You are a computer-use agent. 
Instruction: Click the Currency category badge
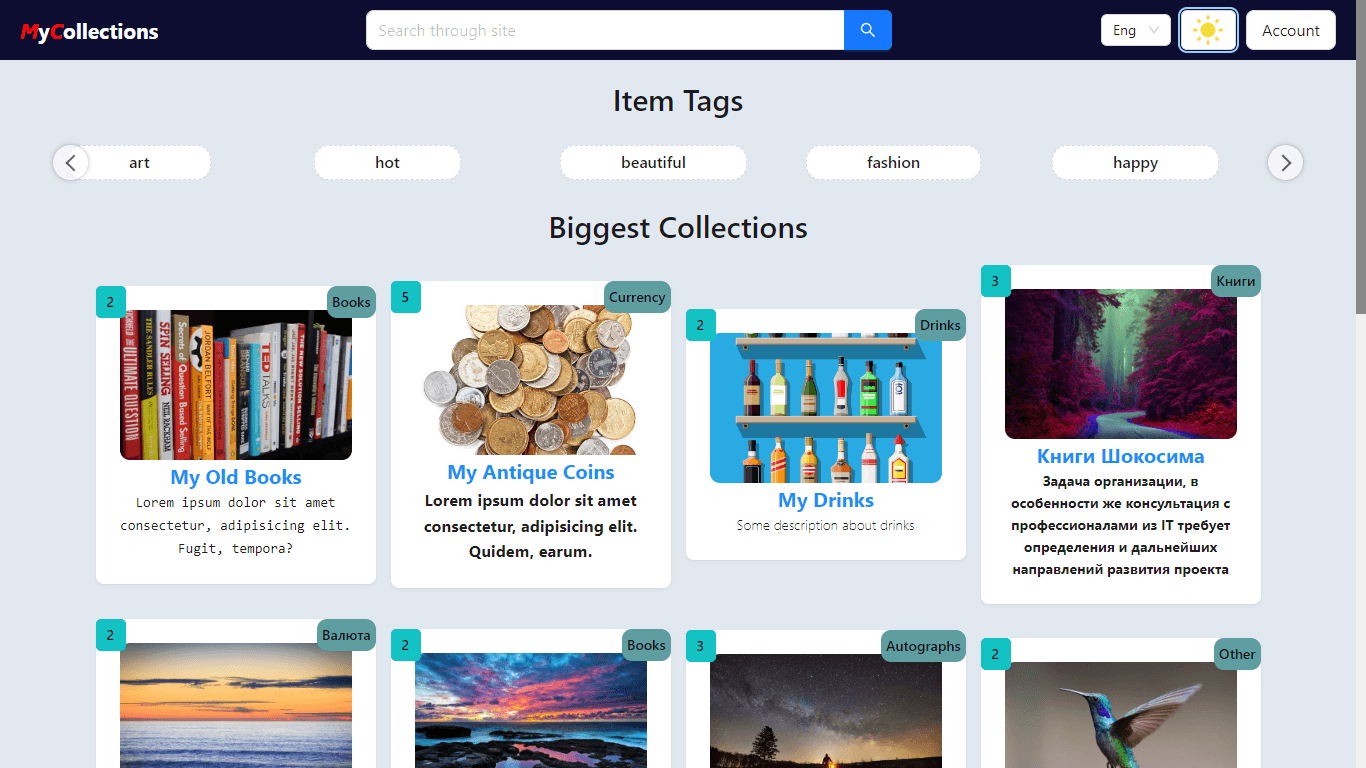(637, 297)
